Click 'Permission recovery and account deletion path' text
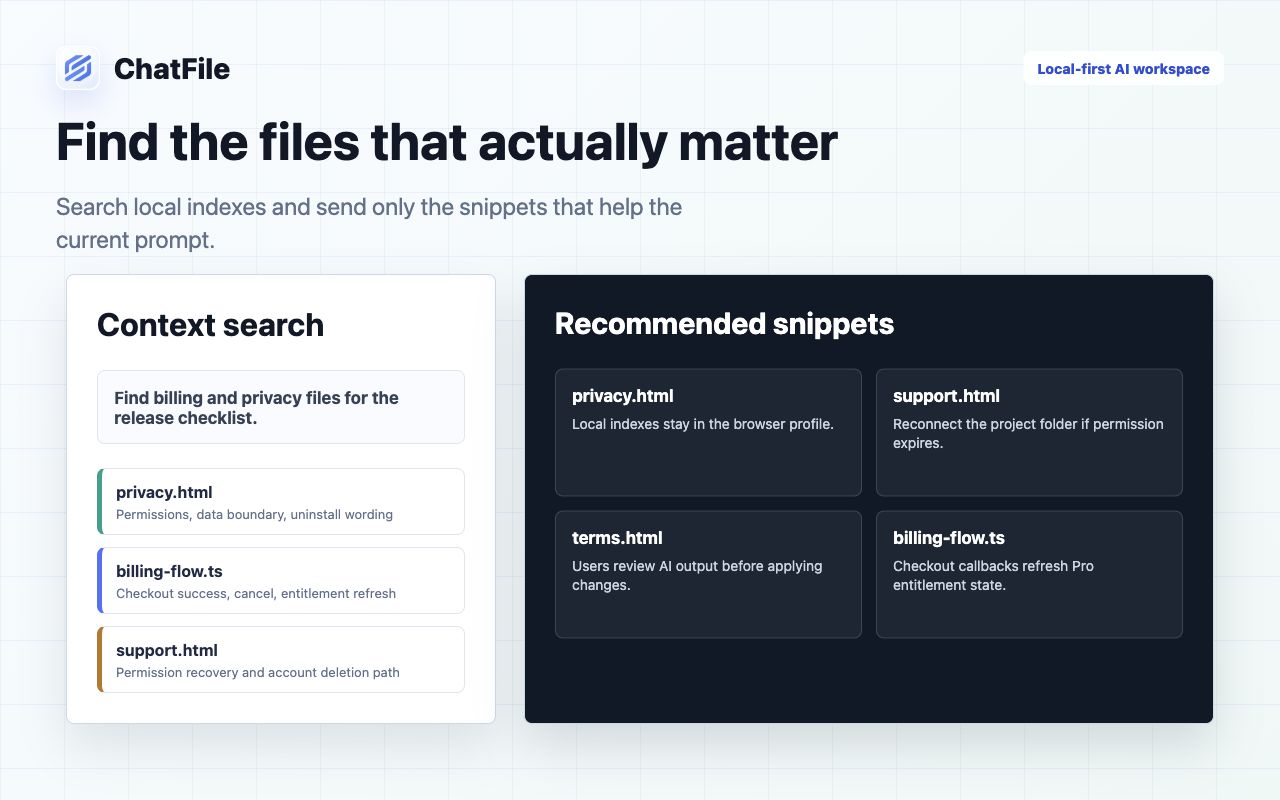The height and width of the screenshot is (800, 1280). coord(258,673)
